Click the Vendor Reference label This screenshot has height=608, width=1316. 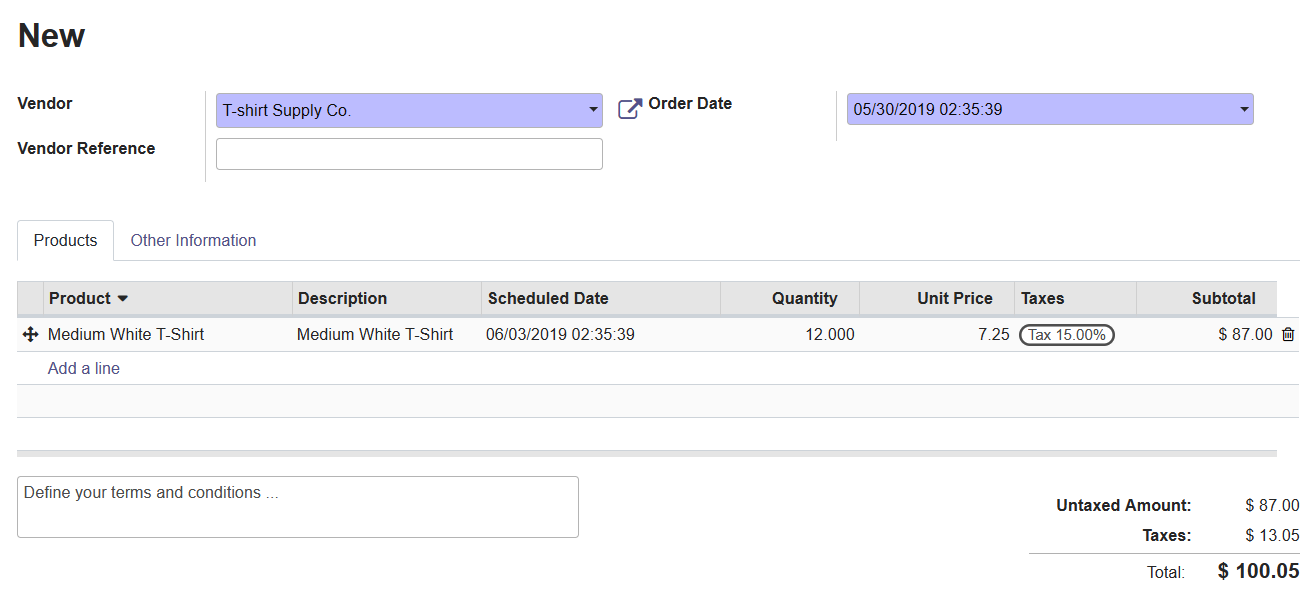click(86, 149)
